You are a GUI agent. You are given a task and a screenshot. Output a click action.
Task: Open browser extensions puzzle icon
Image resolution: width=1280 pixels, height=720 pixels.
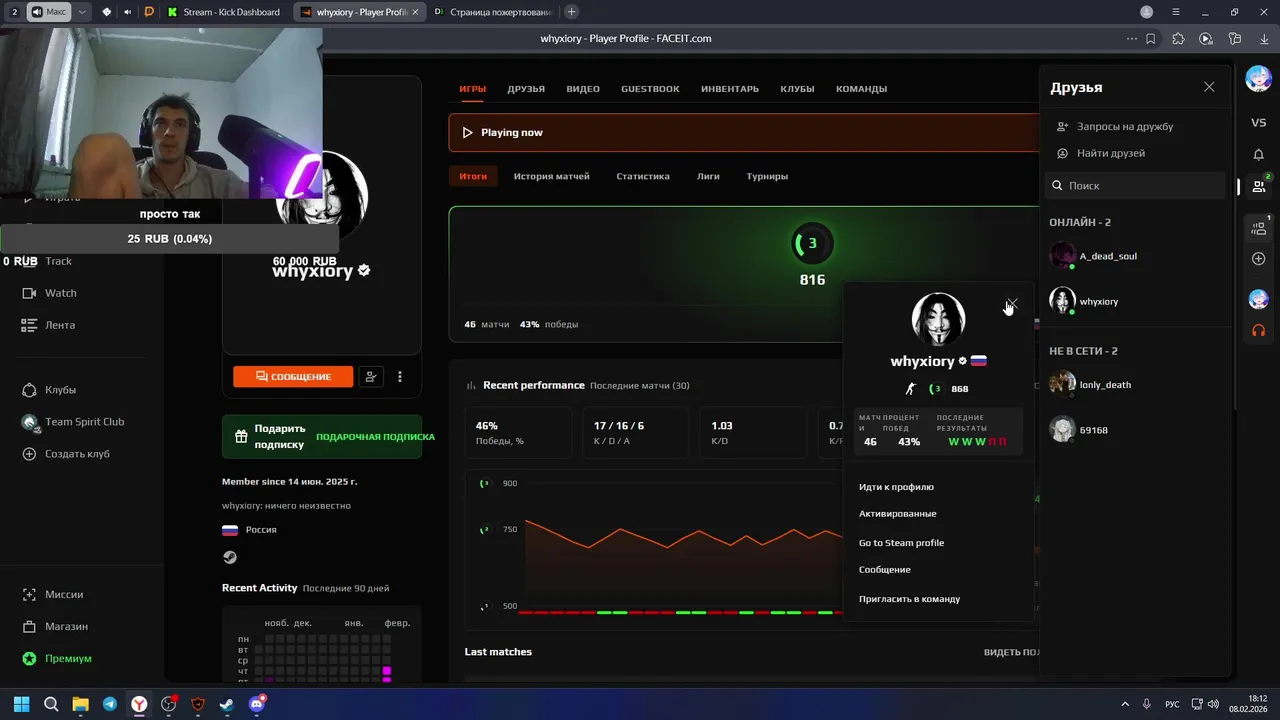coord(1178,39)
